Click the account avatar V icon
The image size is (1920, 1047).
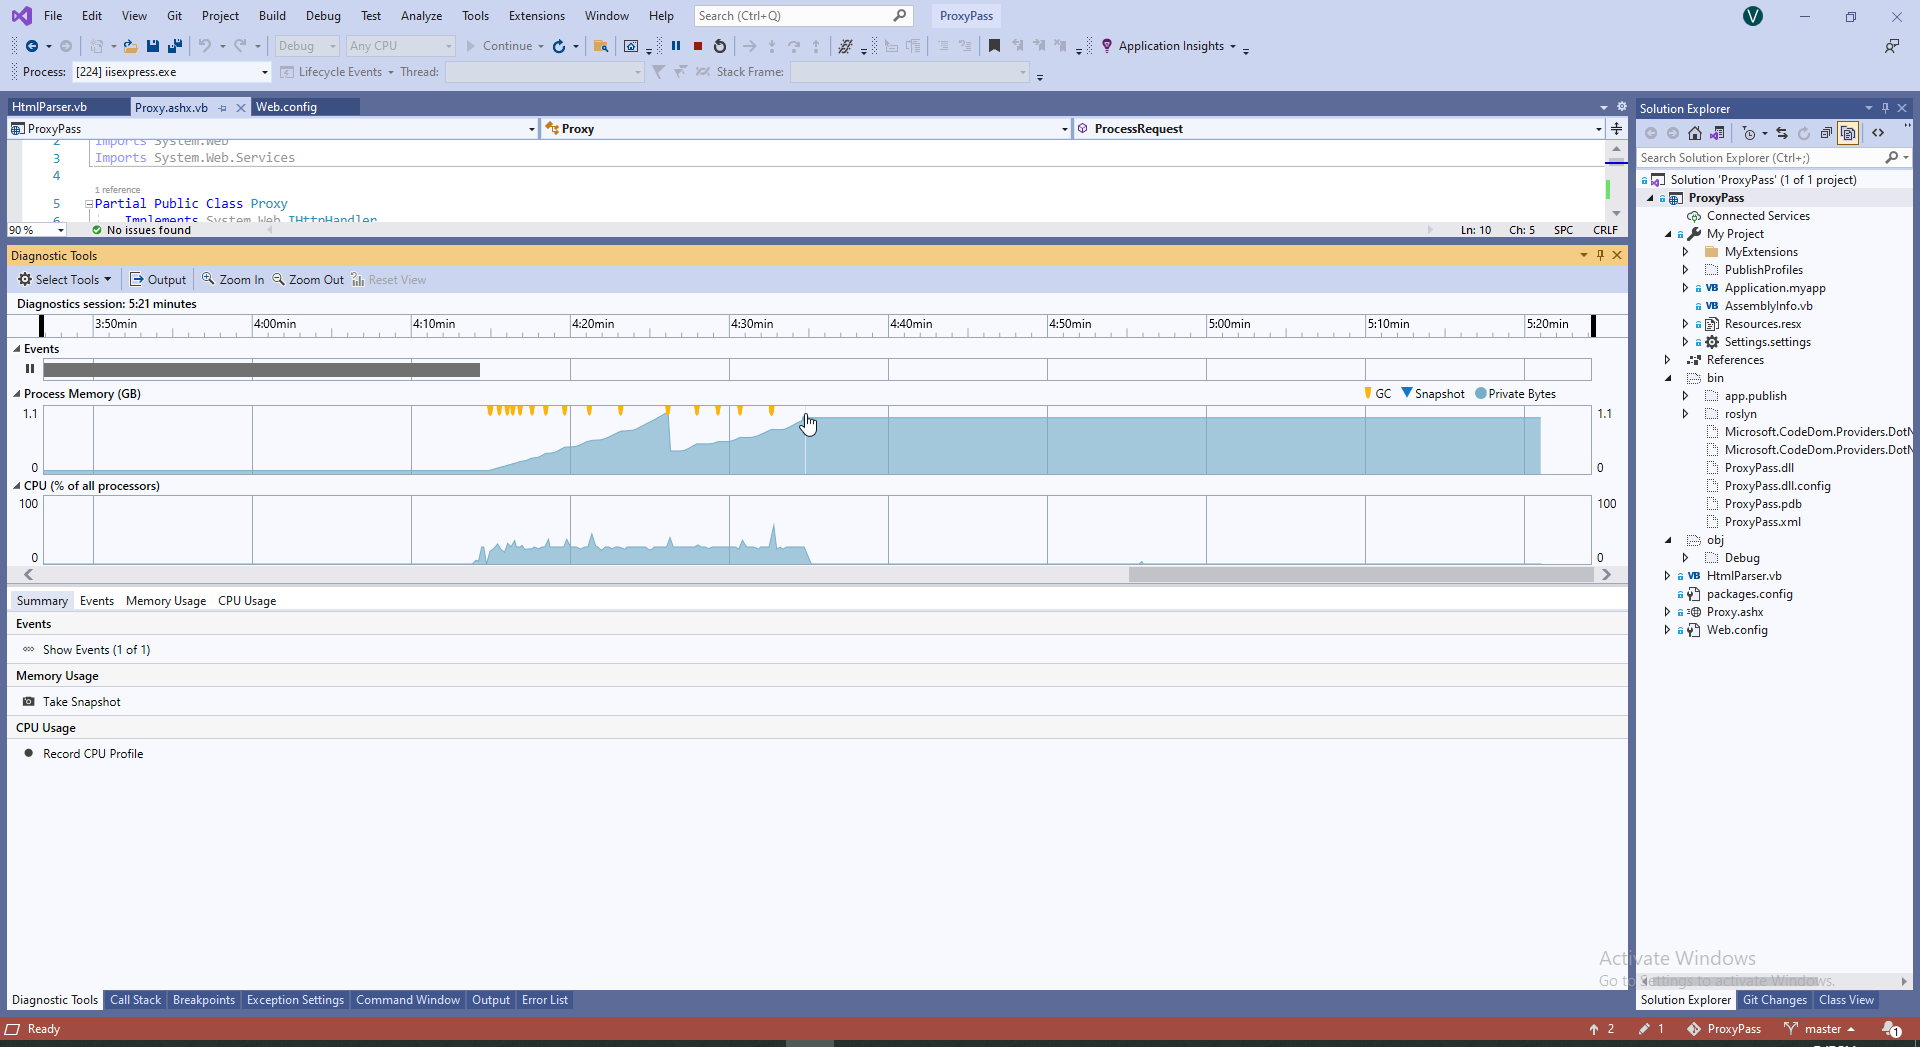pos(1753,16)
